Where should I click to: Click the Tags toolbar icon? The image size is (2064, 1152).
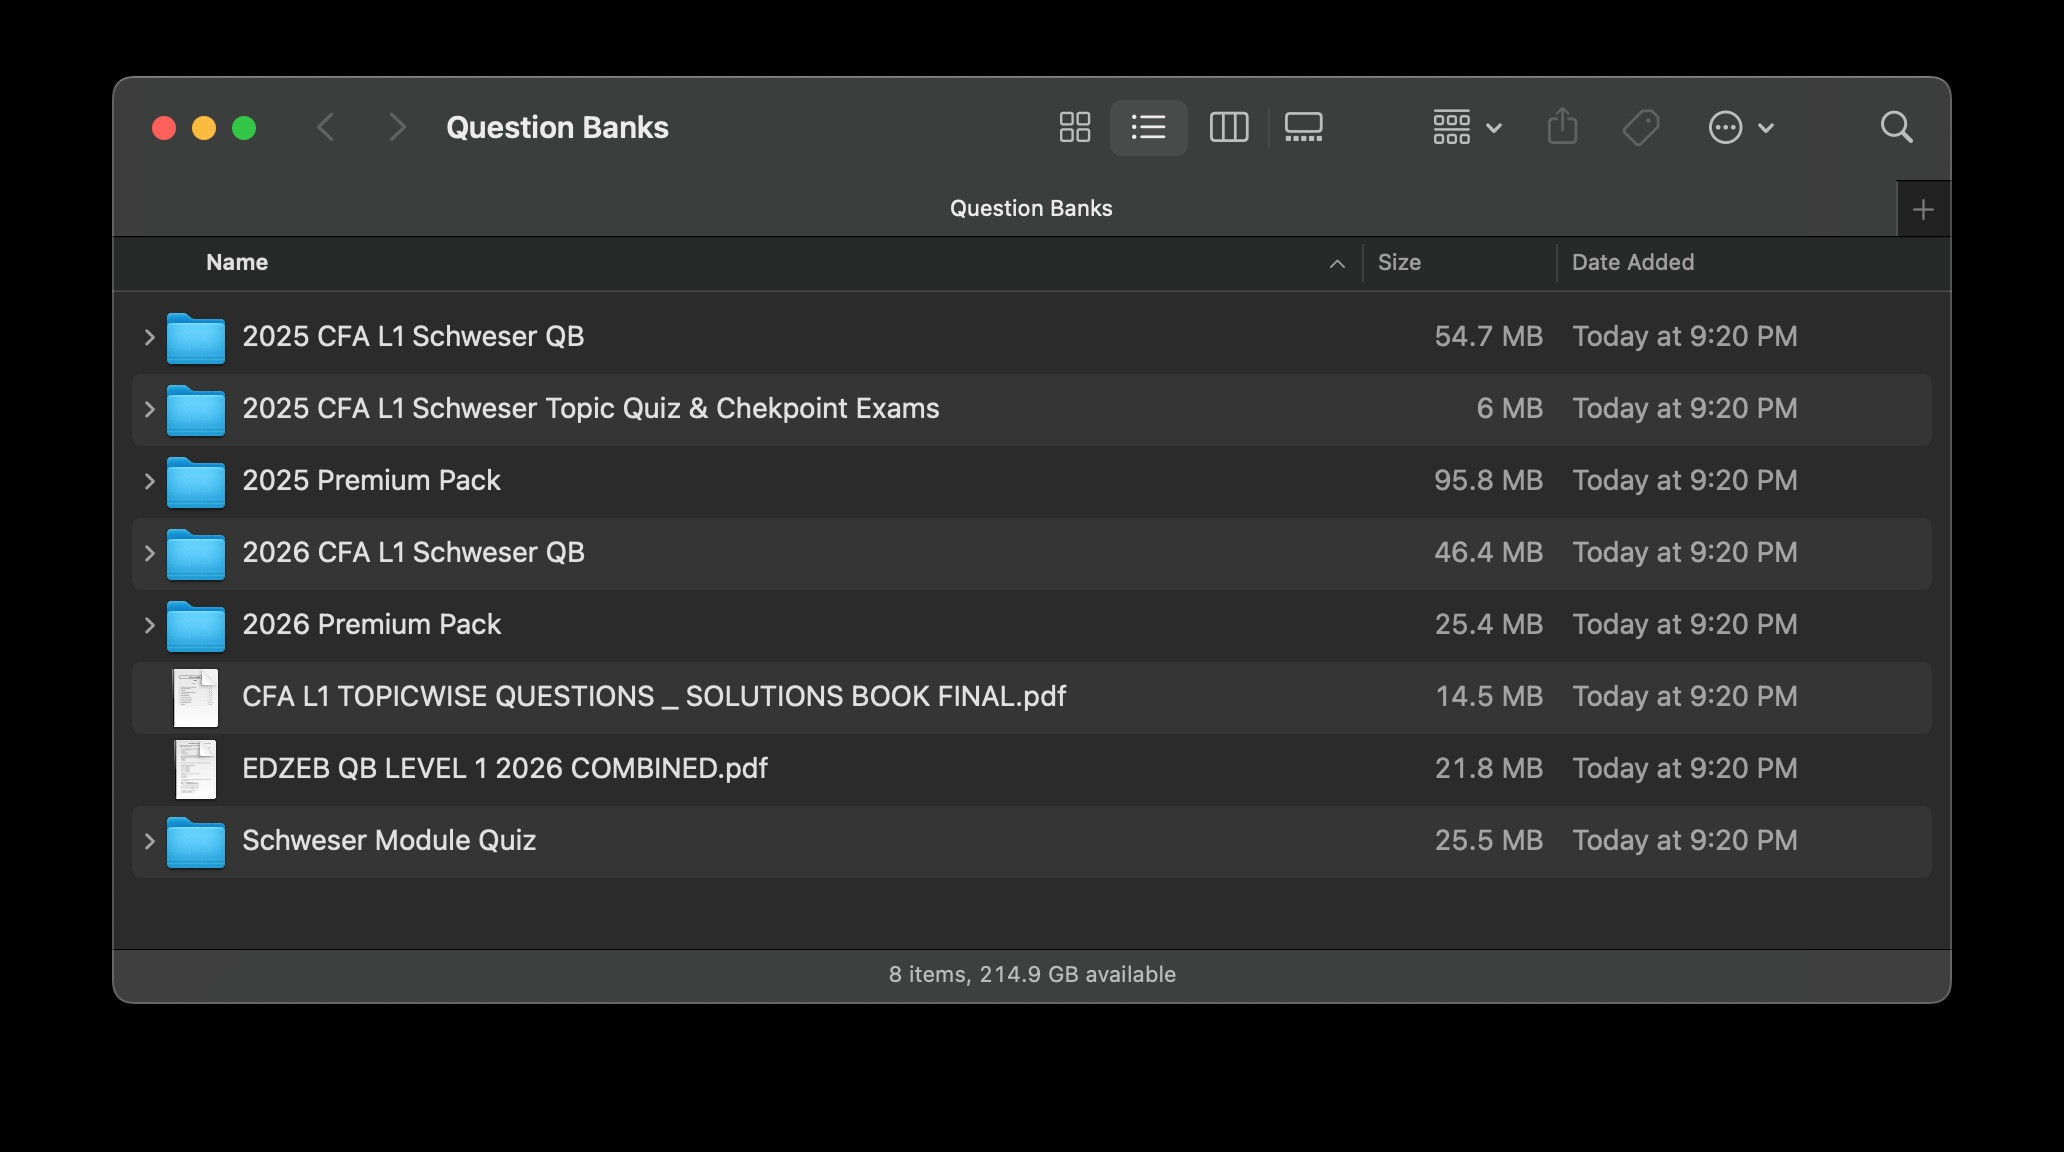(1641, 127)
